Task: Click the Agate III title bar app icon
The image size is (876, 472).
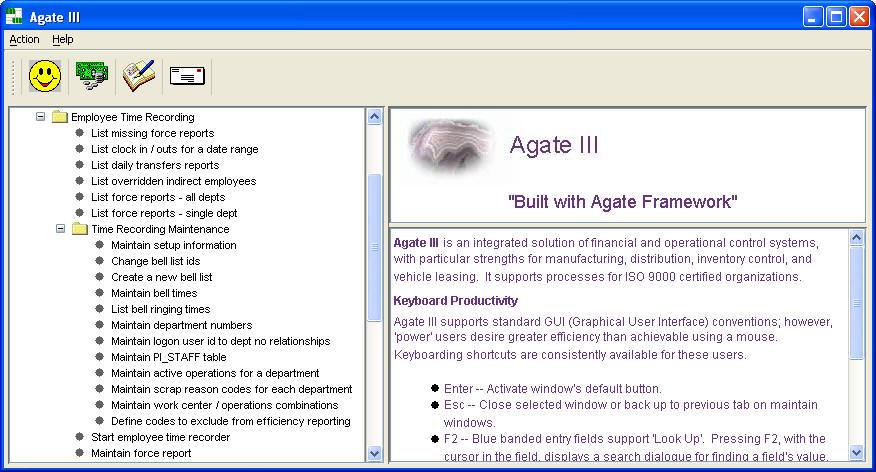Action: pyautogui.click(x=14, y=17)
